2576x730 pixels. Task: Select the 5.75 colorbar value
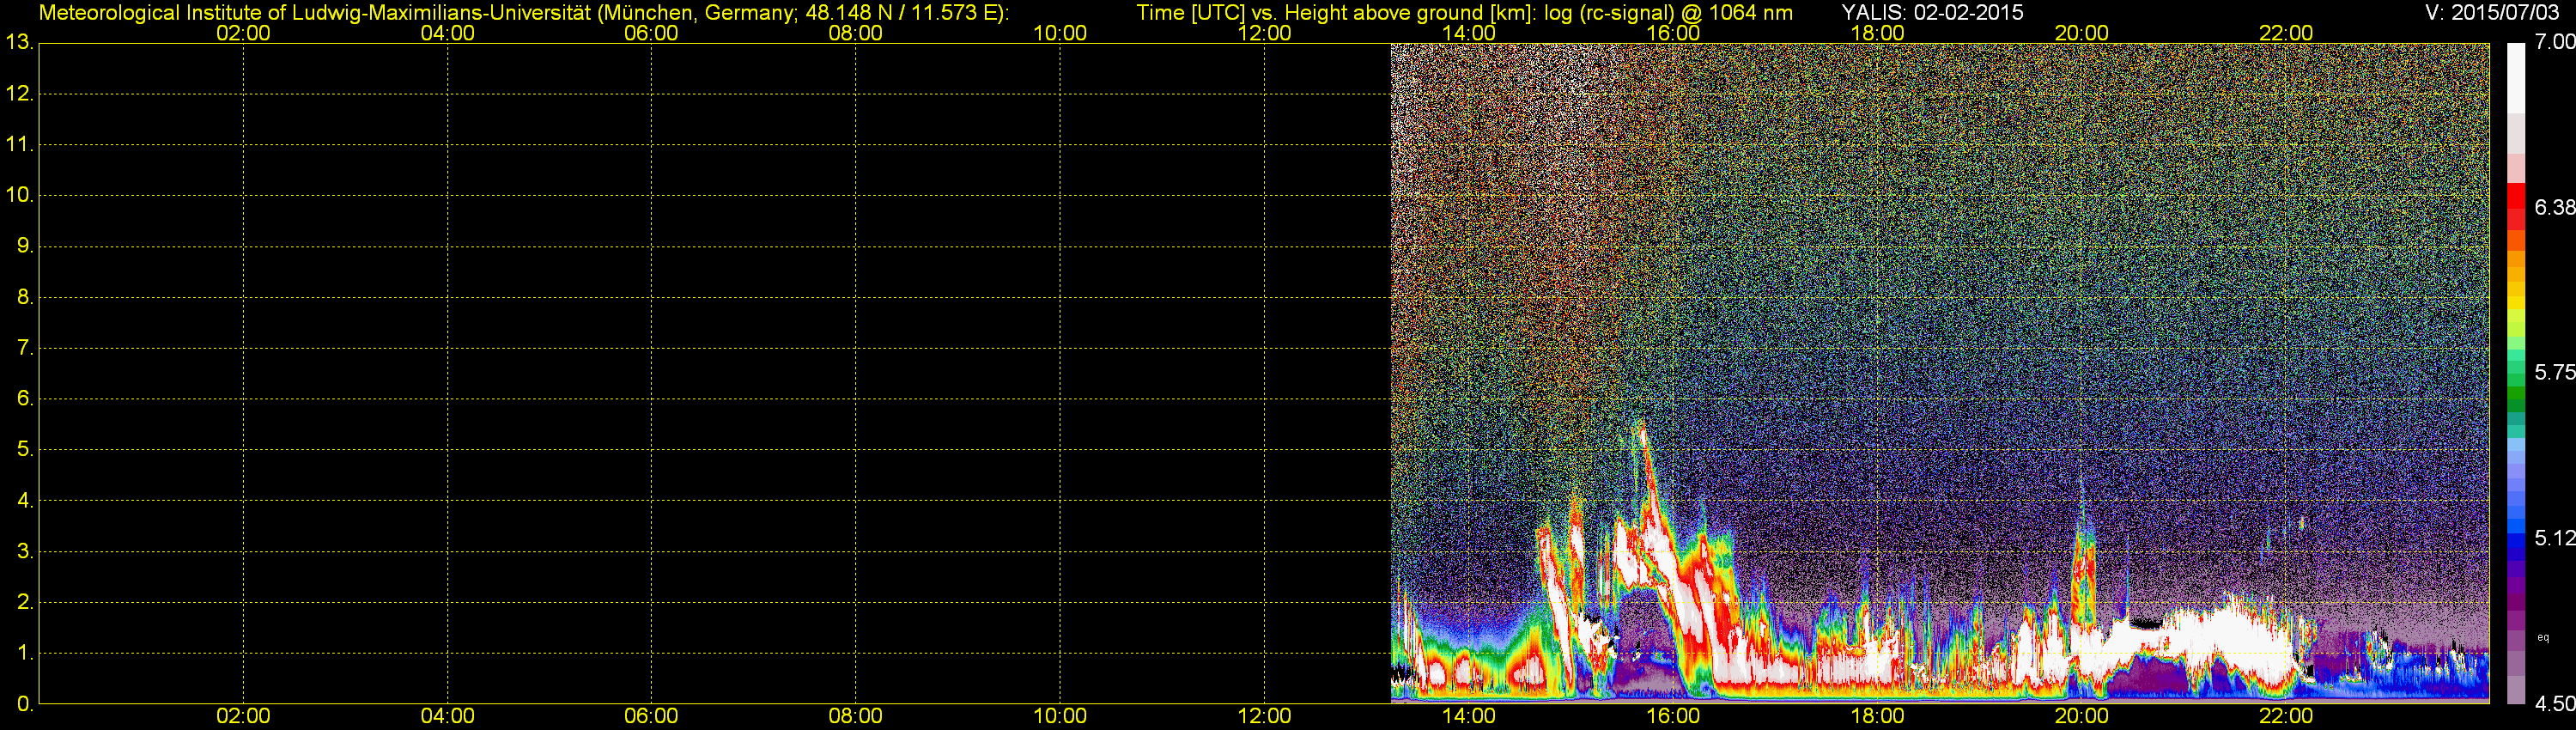click(2554, 372)
